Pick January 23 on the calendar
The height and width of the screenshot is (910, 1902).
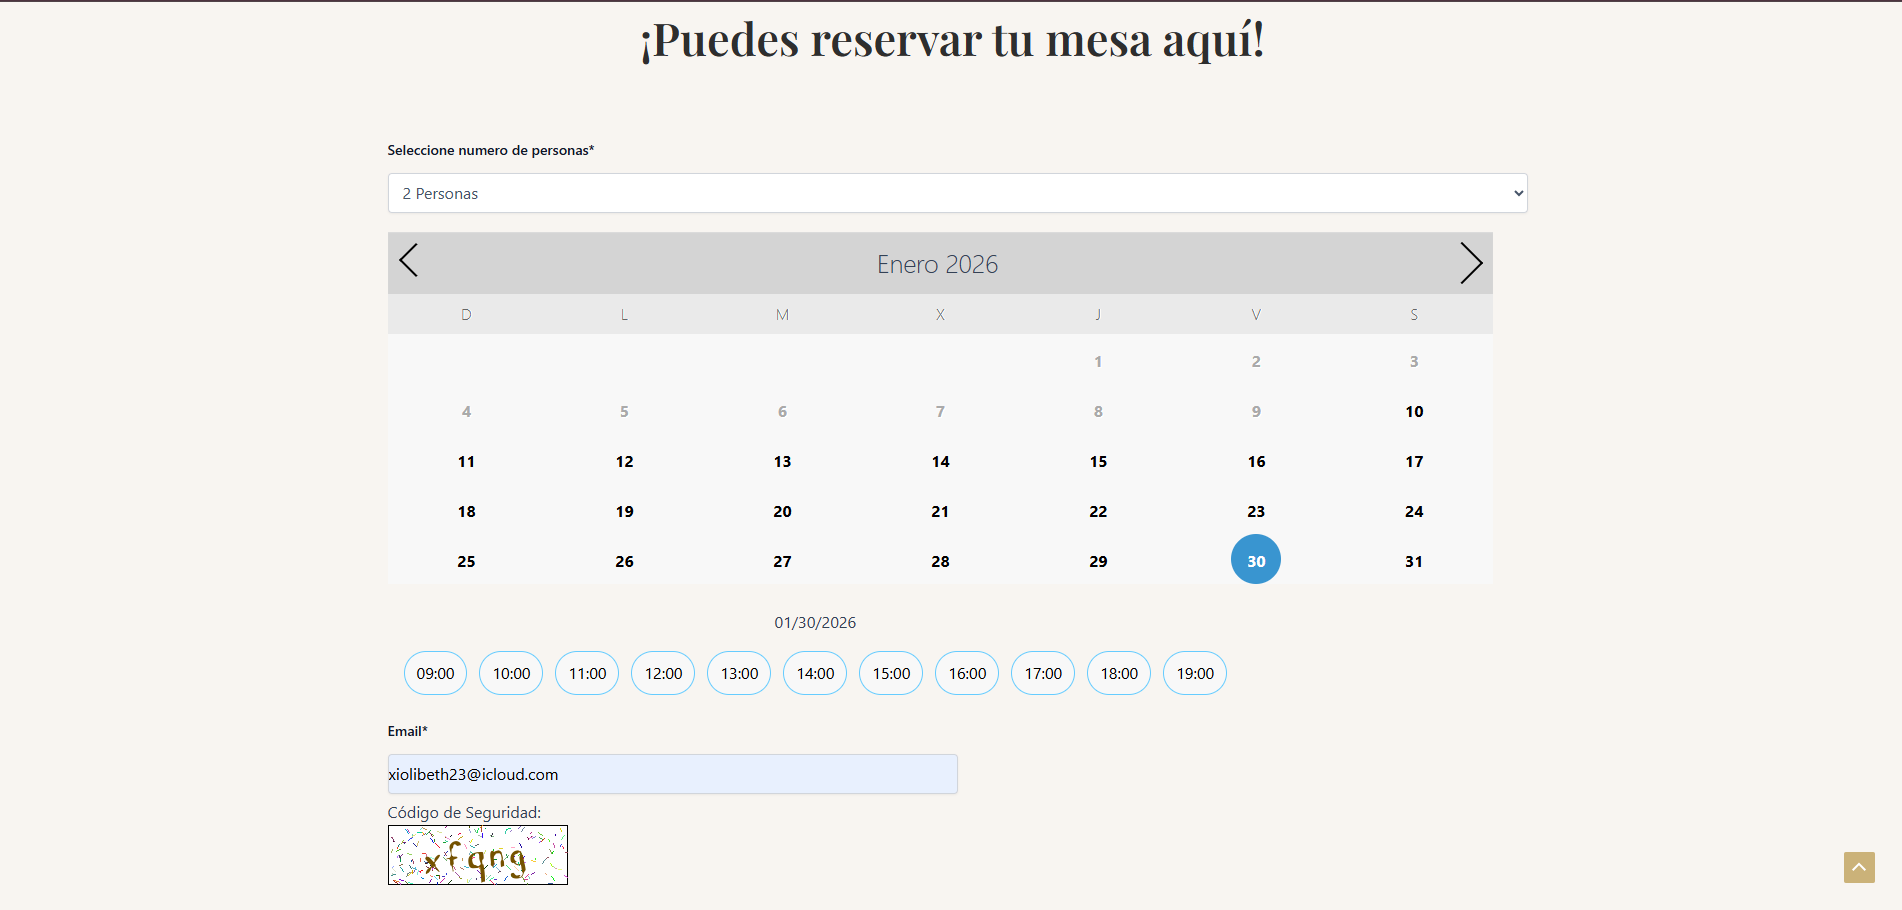click(x=1256, y=511)
